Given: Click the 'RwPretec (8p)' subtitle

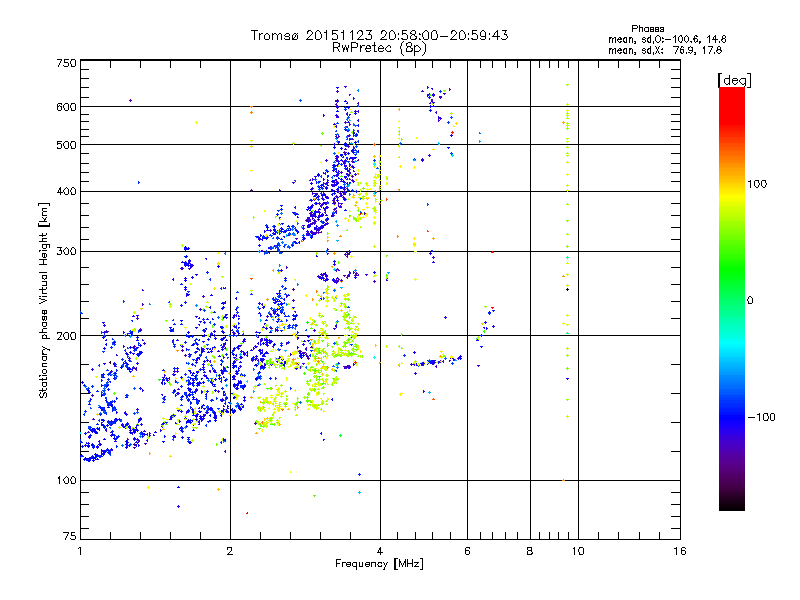Looking at the screenshot, I should click(x=379, y=48).
